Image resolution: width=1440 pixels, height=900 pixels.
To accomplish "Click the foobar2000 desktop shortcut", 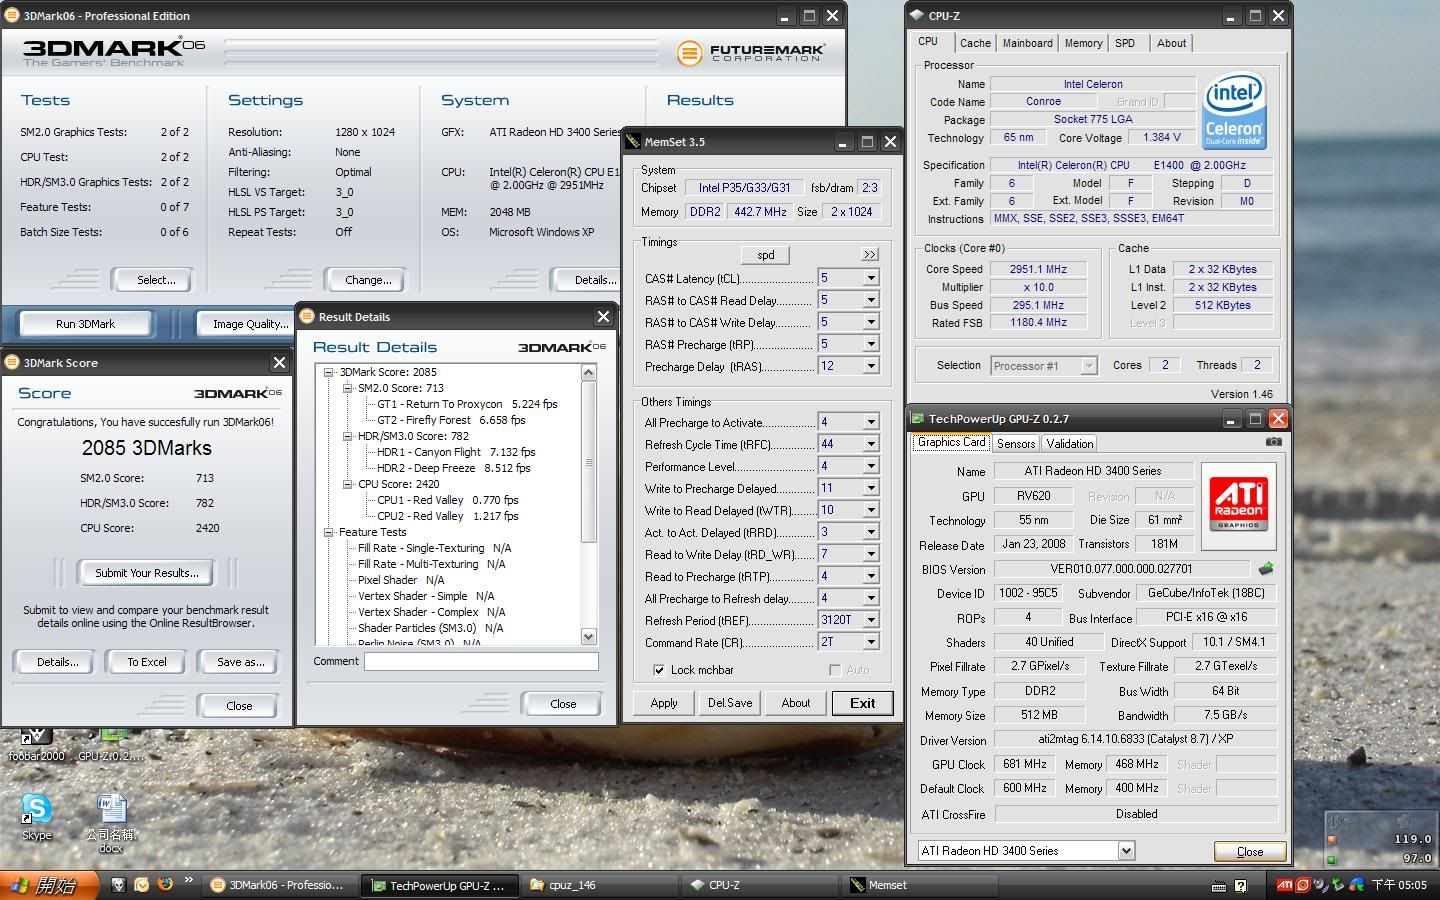I will 36,746.
